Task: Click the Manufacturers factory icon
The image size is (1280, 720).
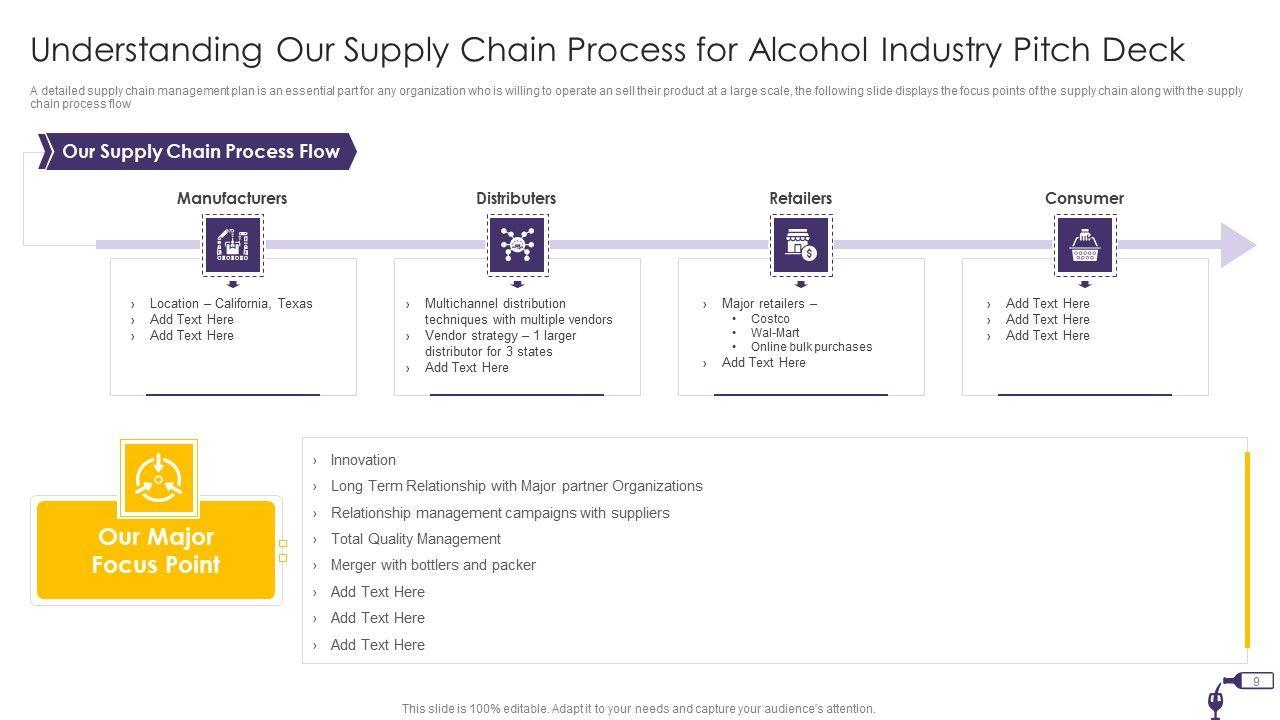Action: pyautogui.click(x=233, y=245)
